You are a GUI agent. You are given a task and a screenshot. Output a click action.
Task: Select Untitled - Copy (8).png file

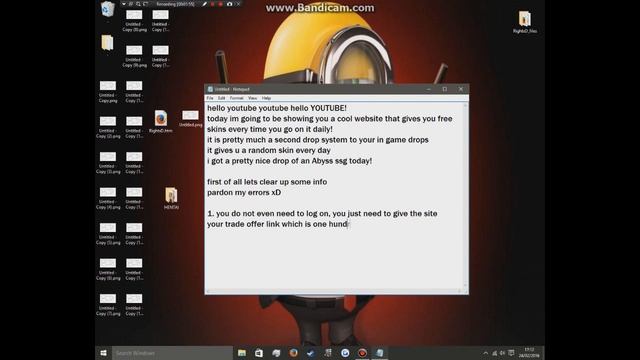point(134,20)
